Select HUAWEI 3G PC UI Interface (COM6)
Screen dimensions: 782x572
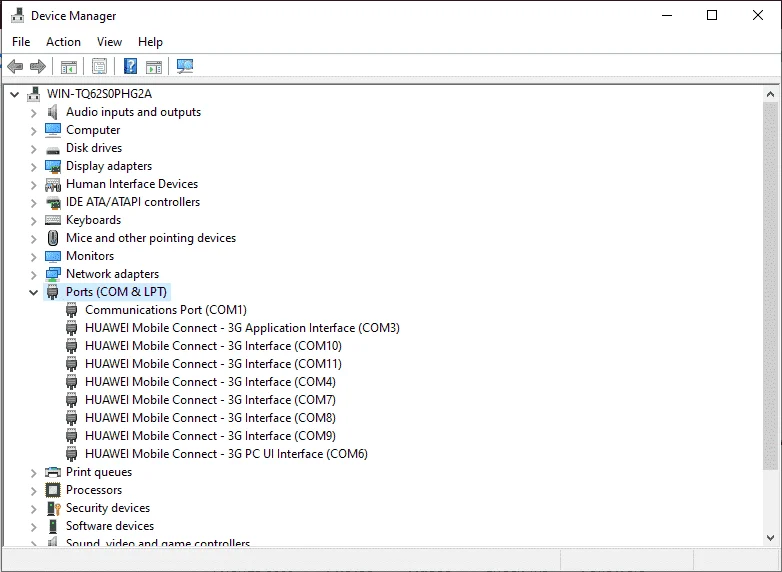226,454
